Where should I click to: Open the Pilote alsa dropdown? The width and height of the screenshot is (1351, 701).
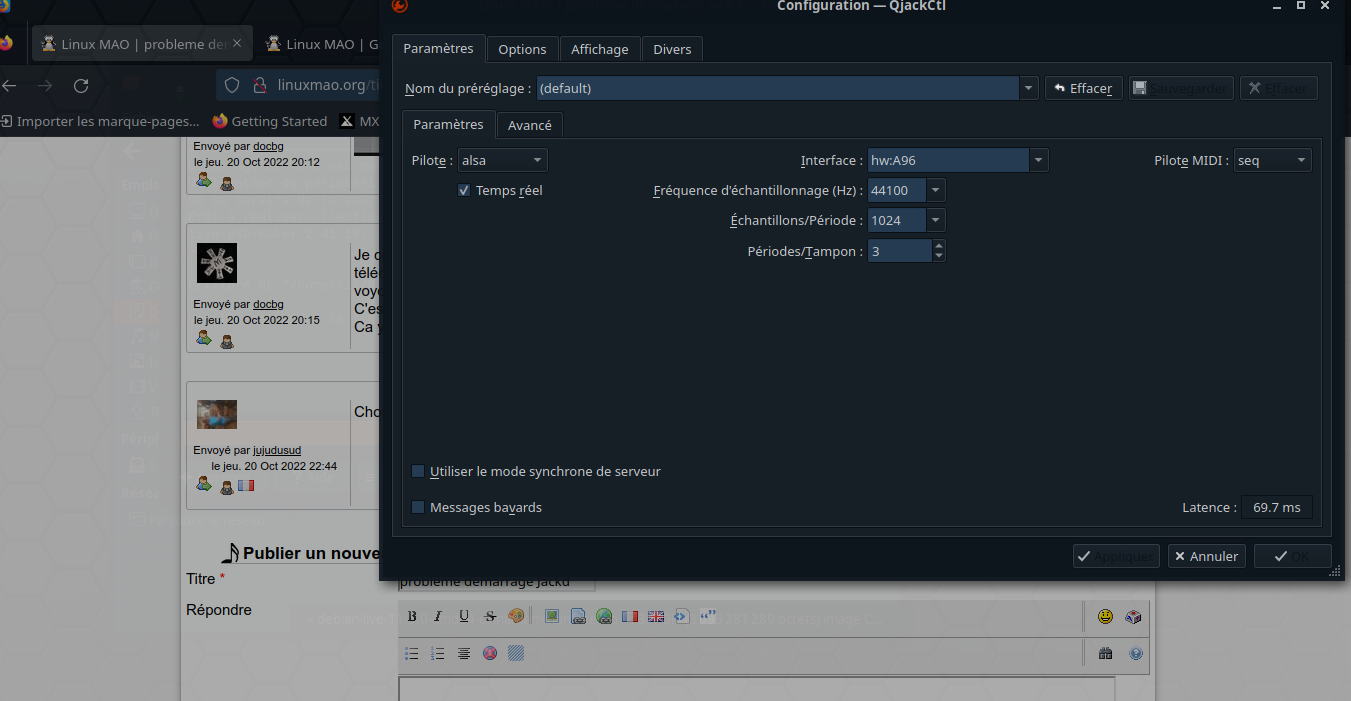coord(502,160)
